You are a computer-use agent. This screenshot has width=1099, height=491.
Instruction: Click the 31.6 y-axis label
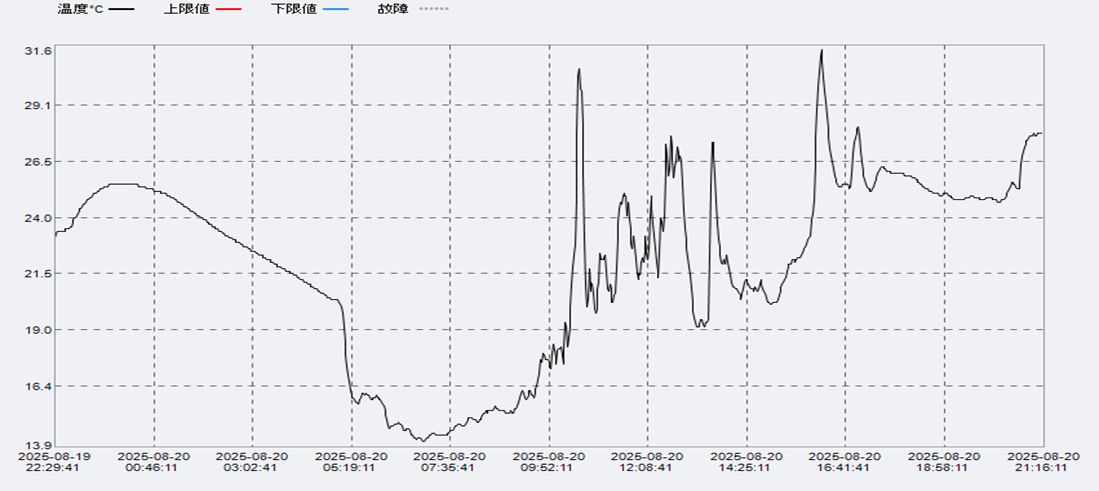[x=38, y=51]
